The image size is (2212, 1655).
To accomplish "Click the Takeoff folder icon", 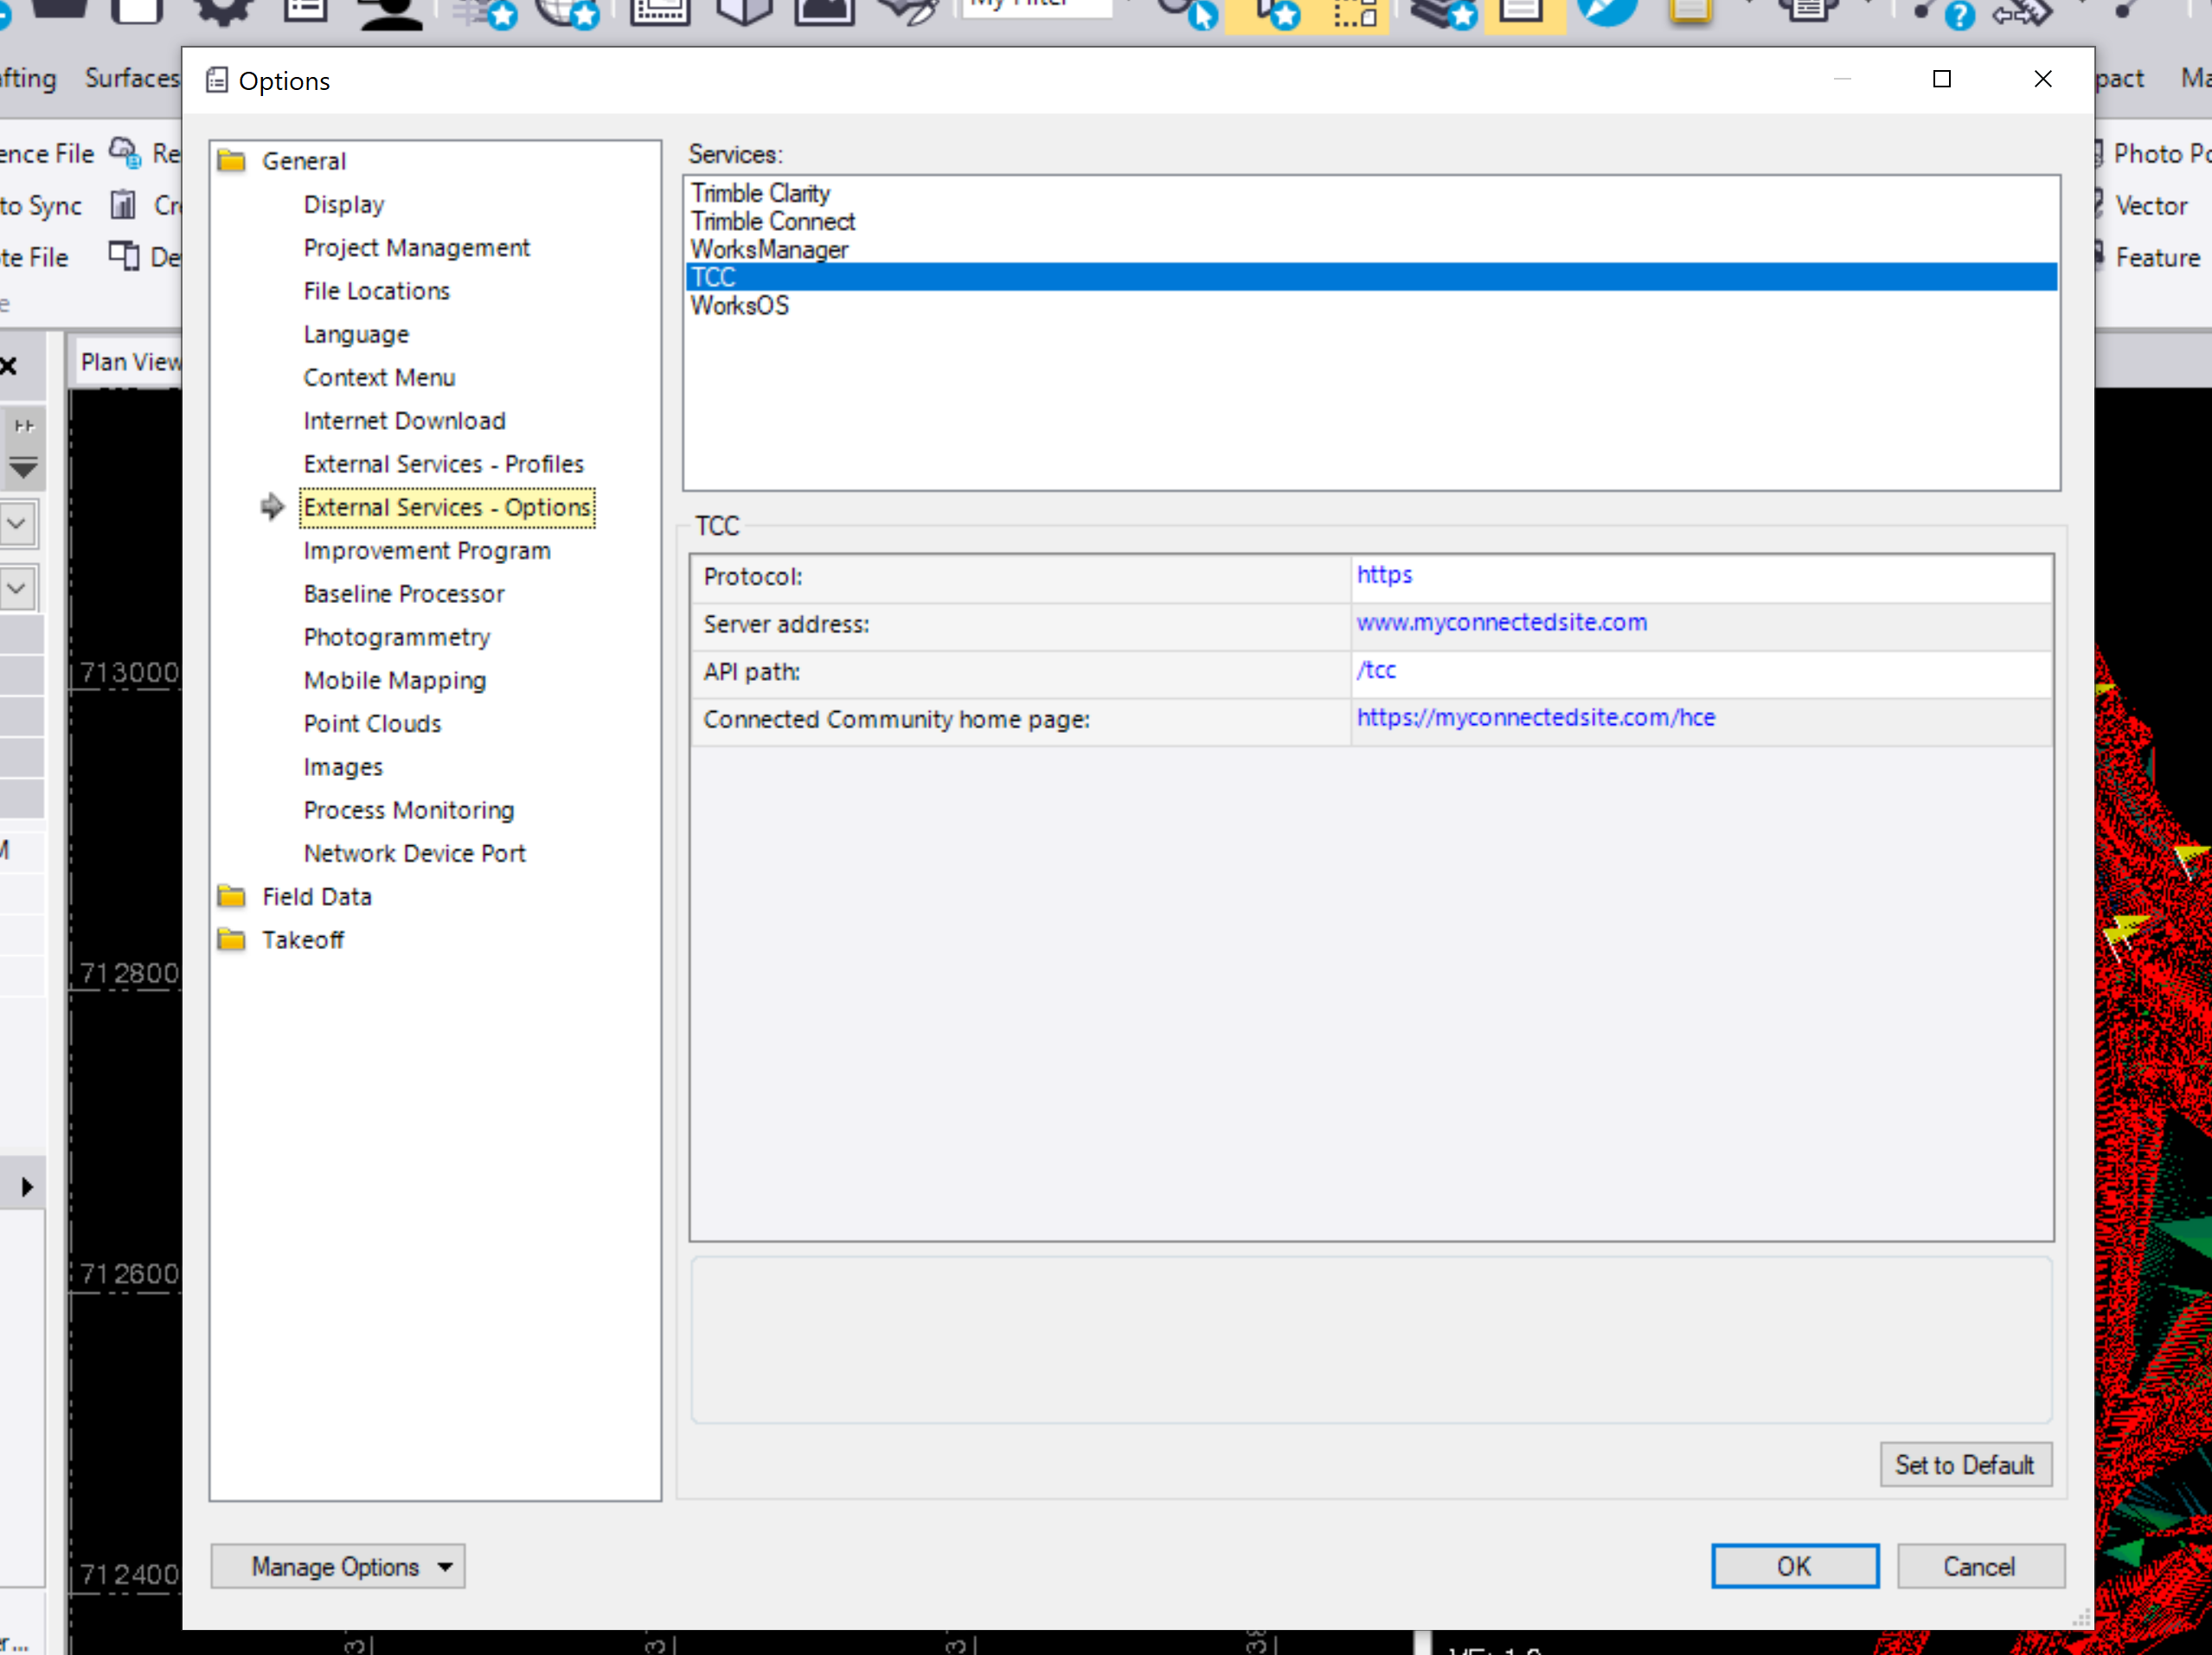I will (x=232, y=940).
